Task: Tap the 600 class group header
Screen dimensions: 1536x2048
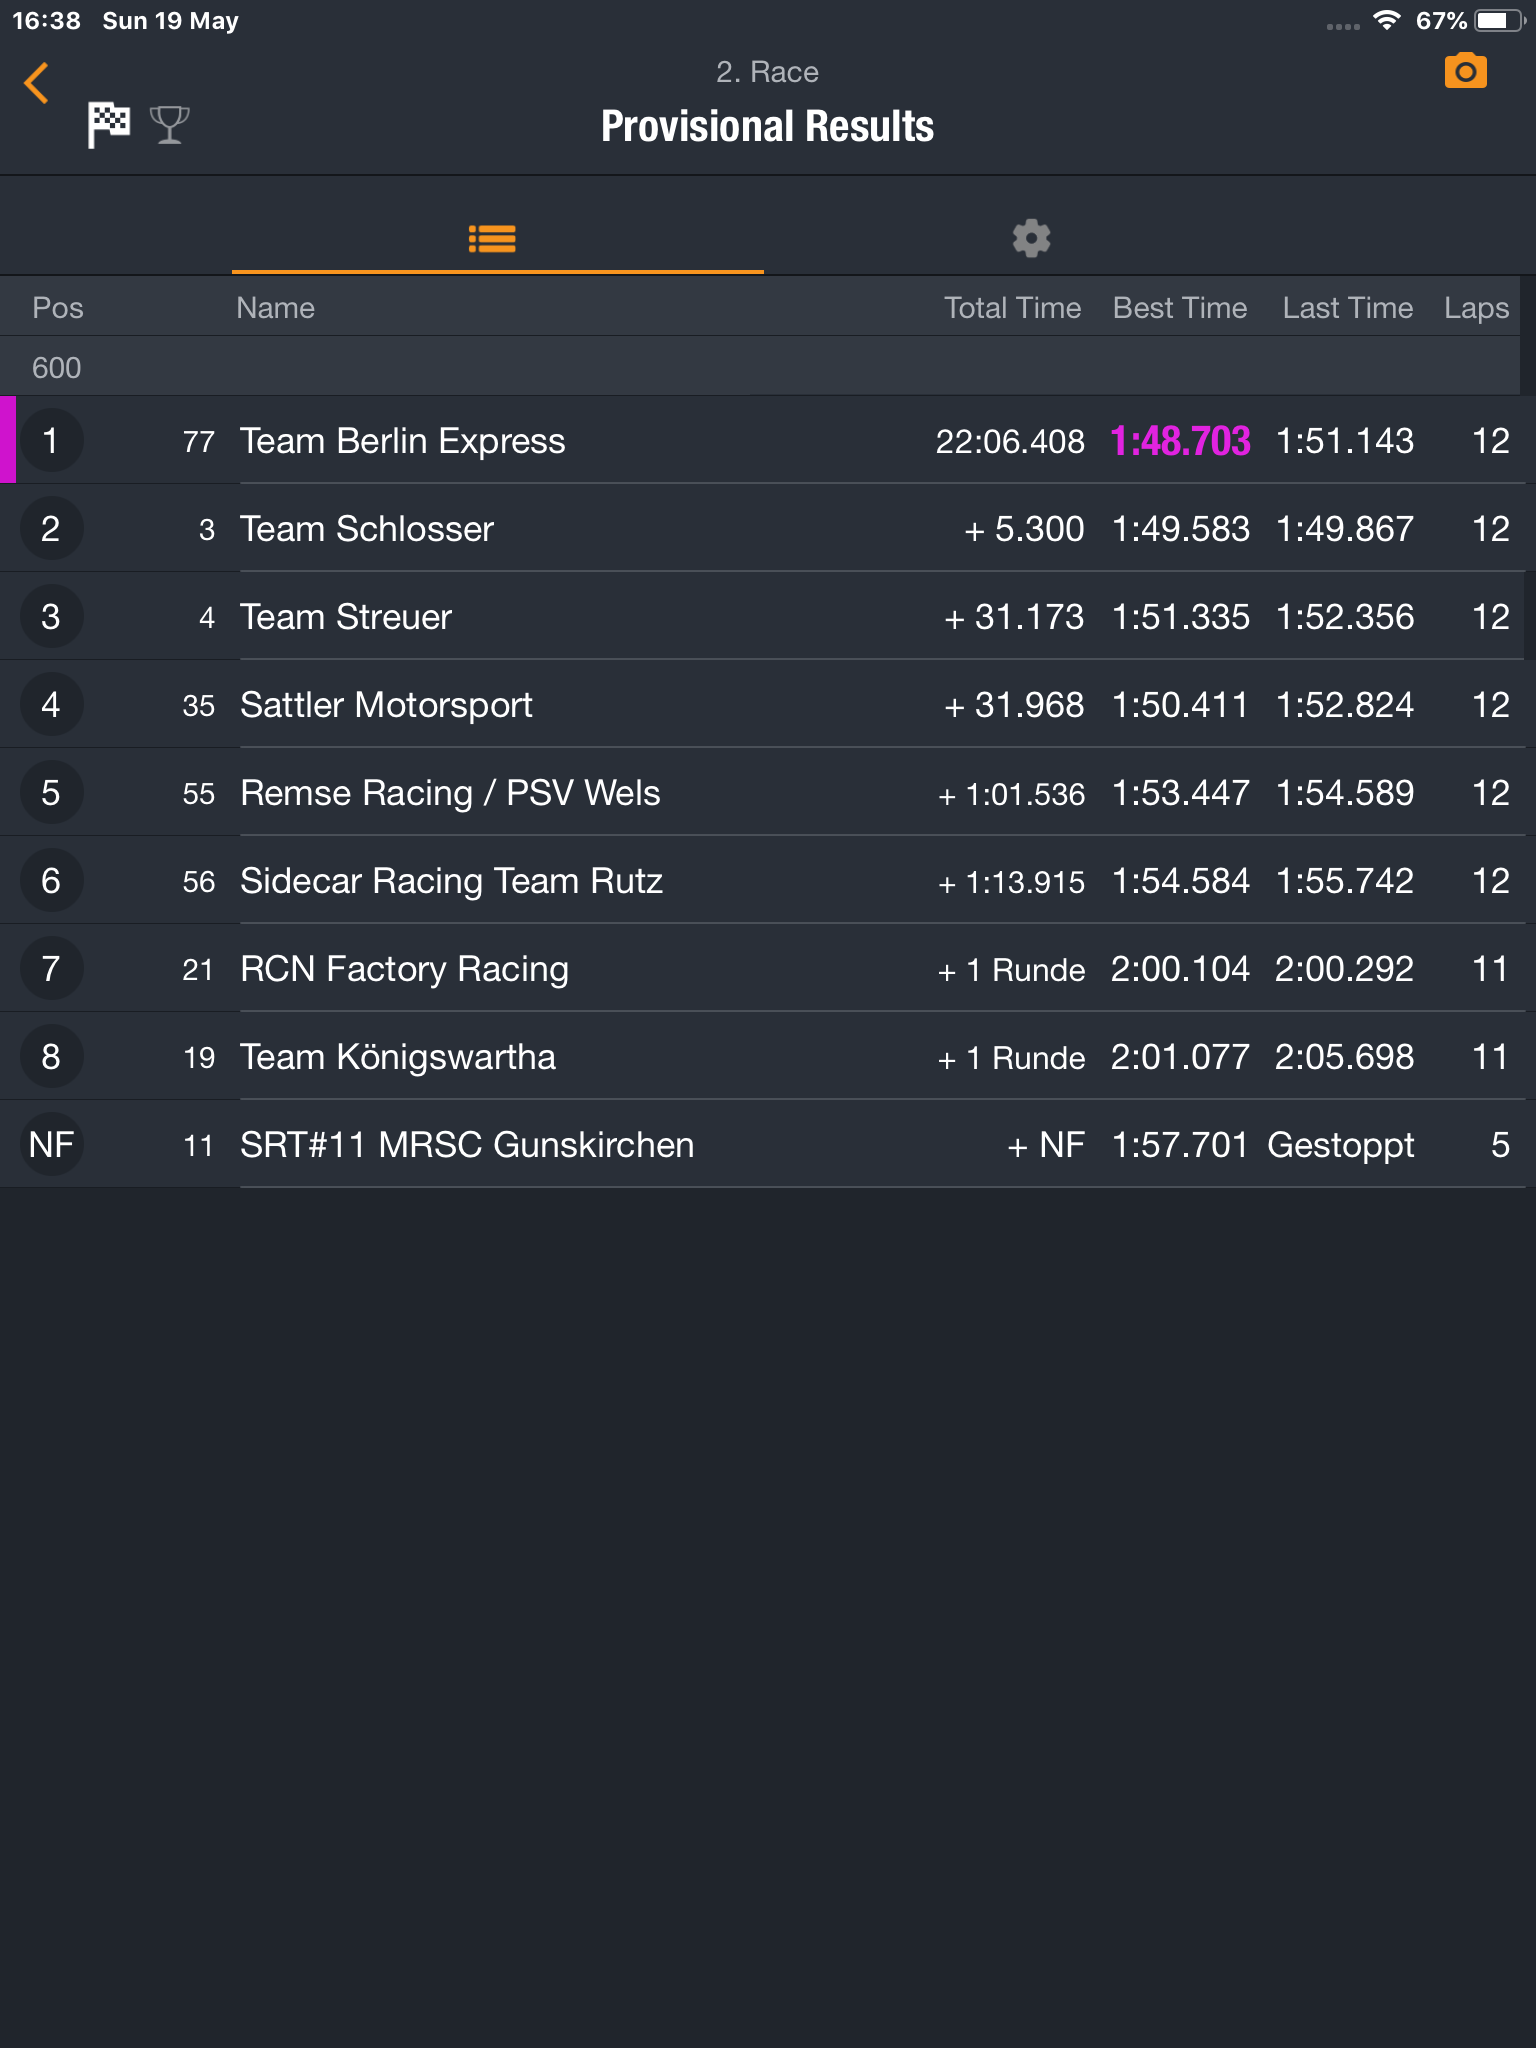Action: click(x=760, y=367)
